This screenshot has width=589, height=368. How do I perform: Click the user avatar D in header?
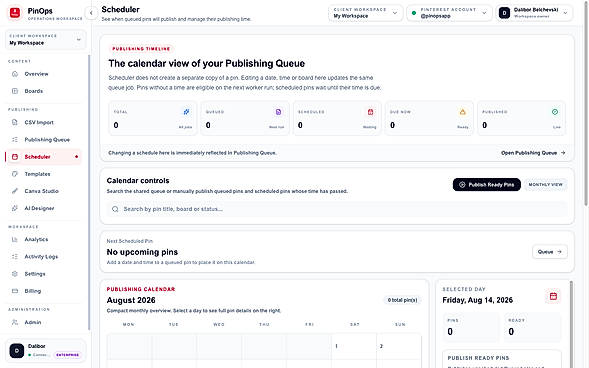pos(504,13)
